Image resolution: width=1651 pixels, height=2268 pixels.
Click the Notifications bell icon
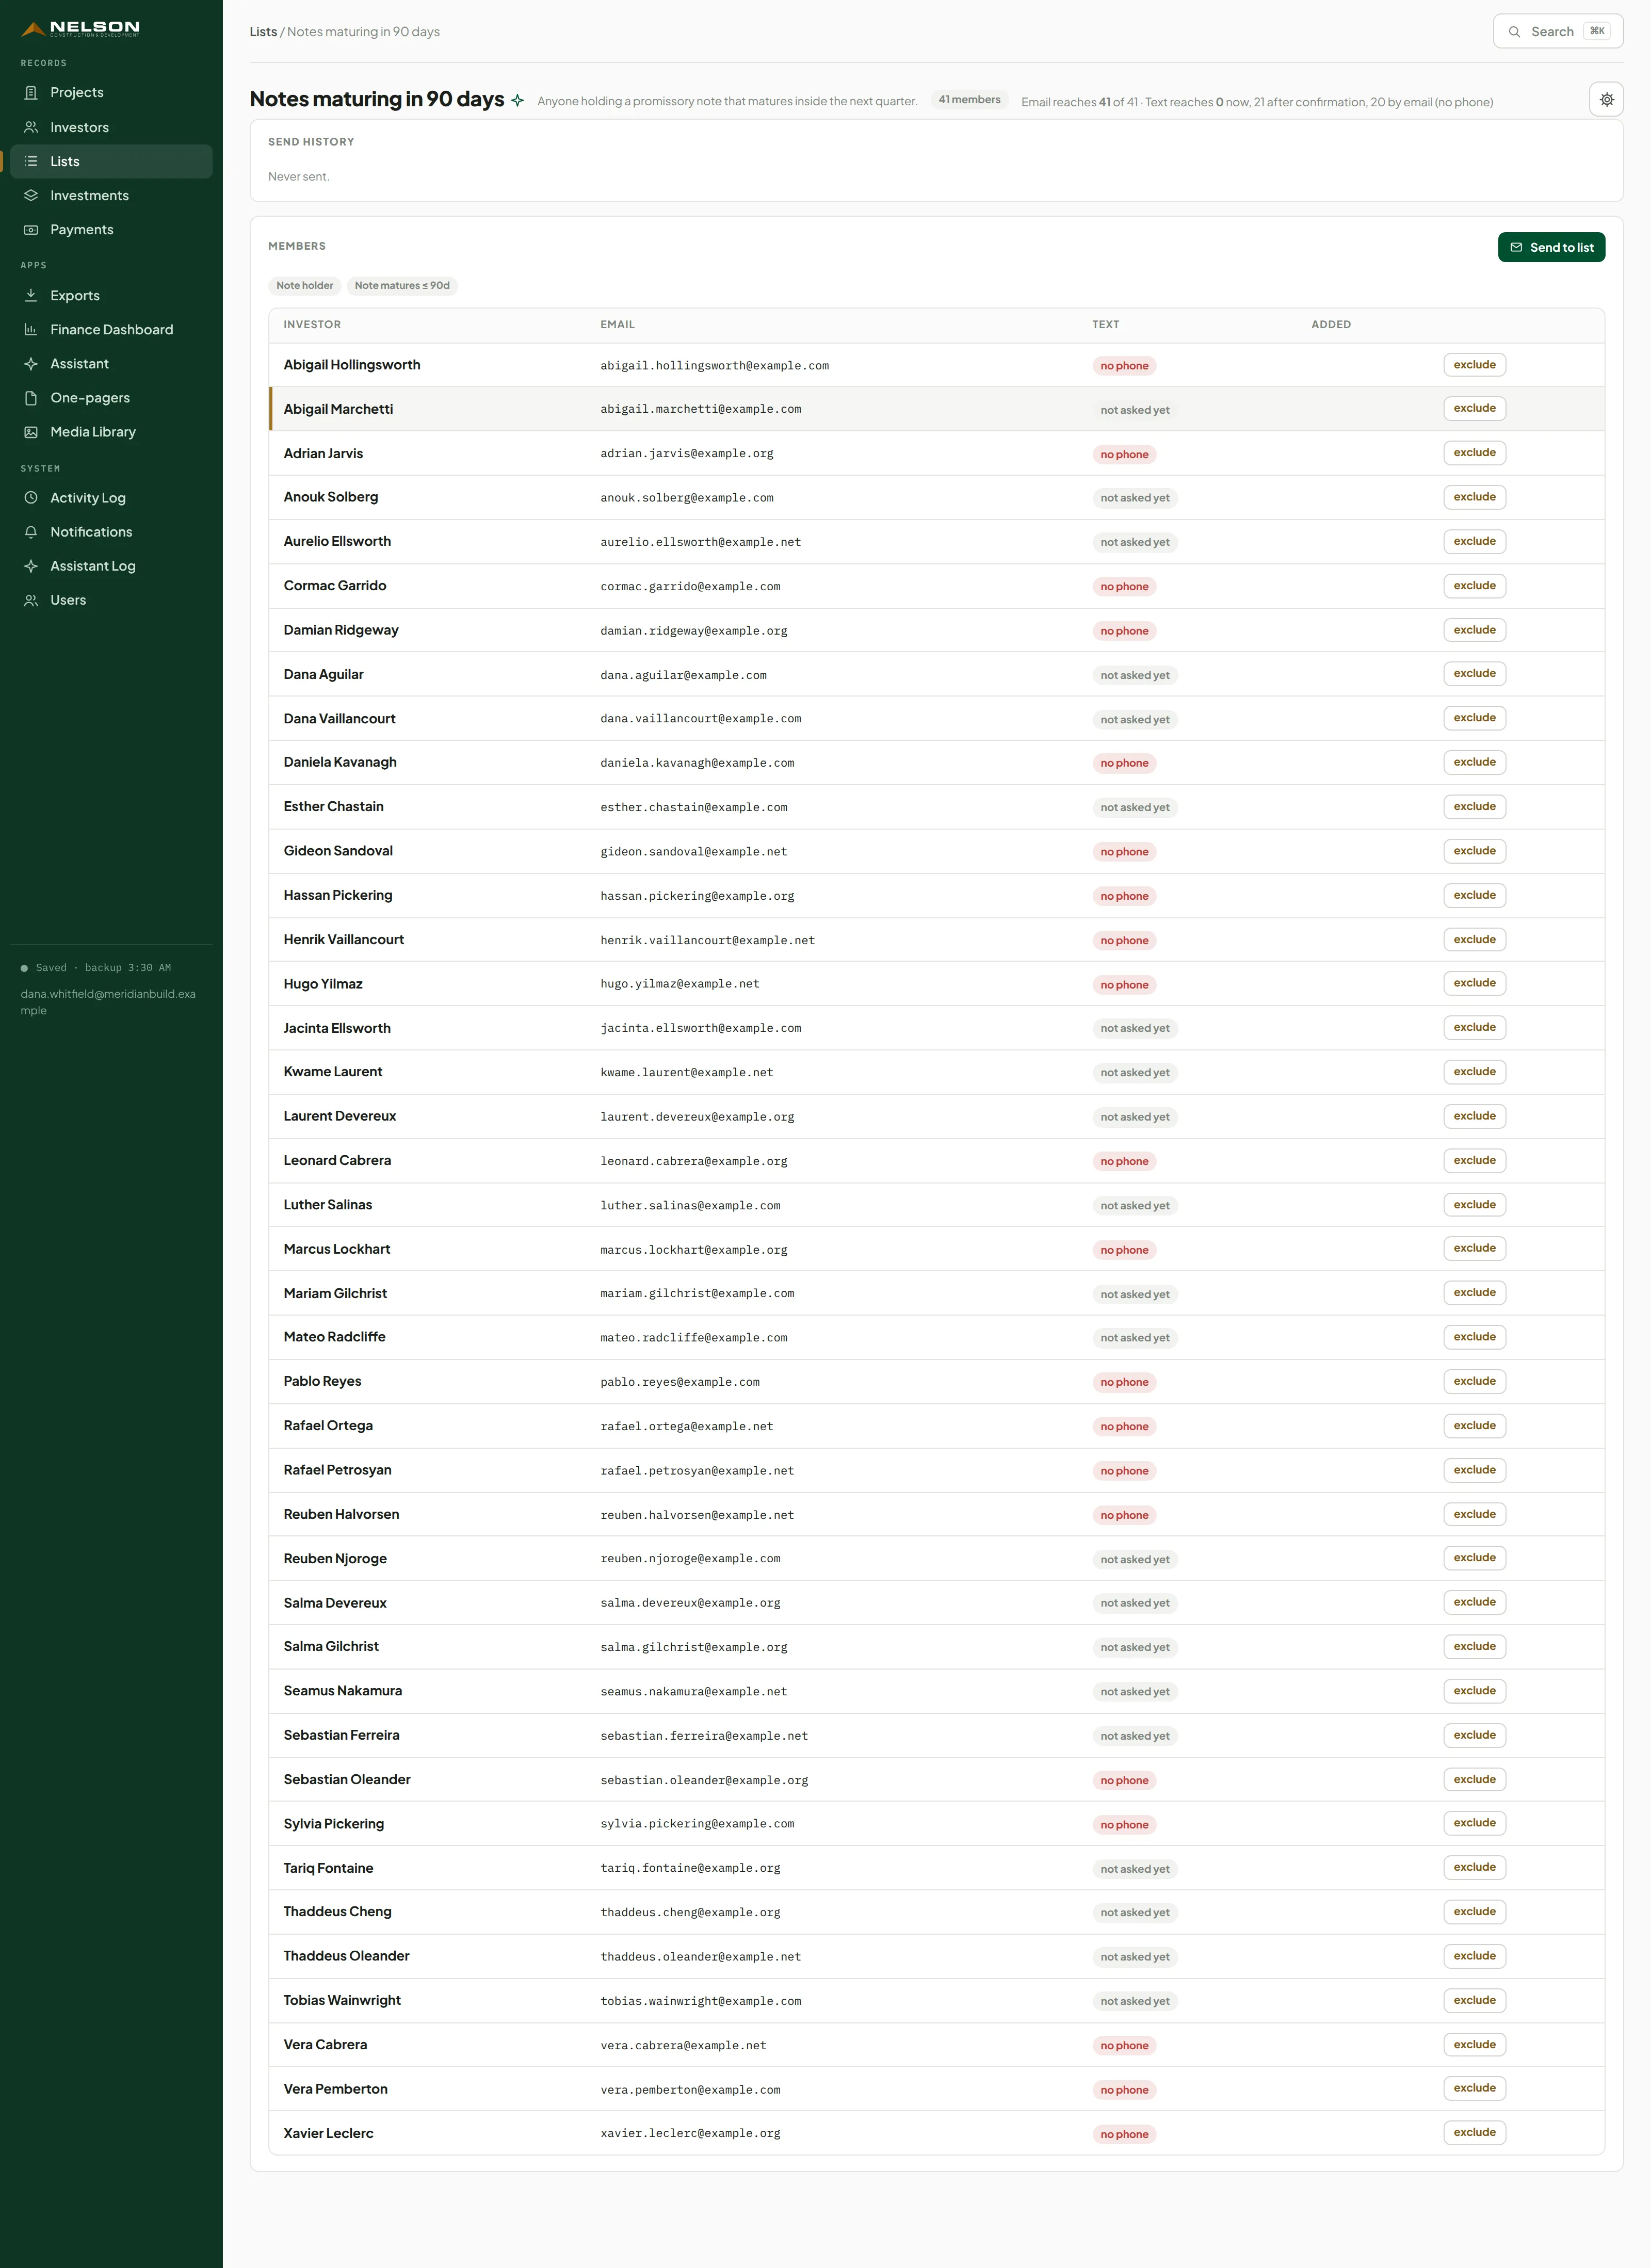[x=31, y=531]
